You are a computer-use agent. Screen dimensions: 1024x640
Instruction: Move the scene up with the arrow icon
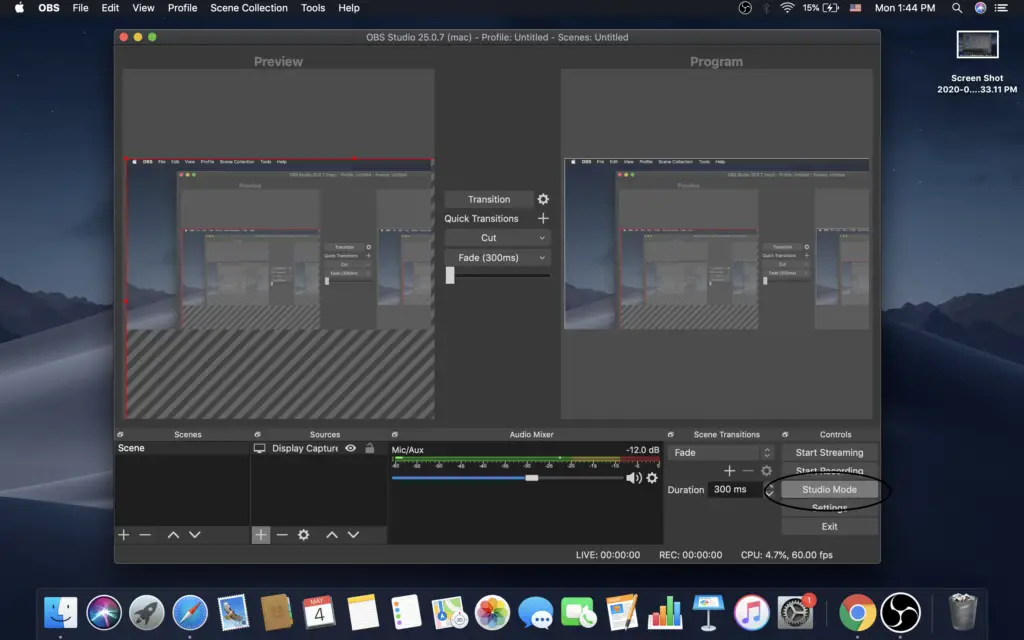coord(173,535)
